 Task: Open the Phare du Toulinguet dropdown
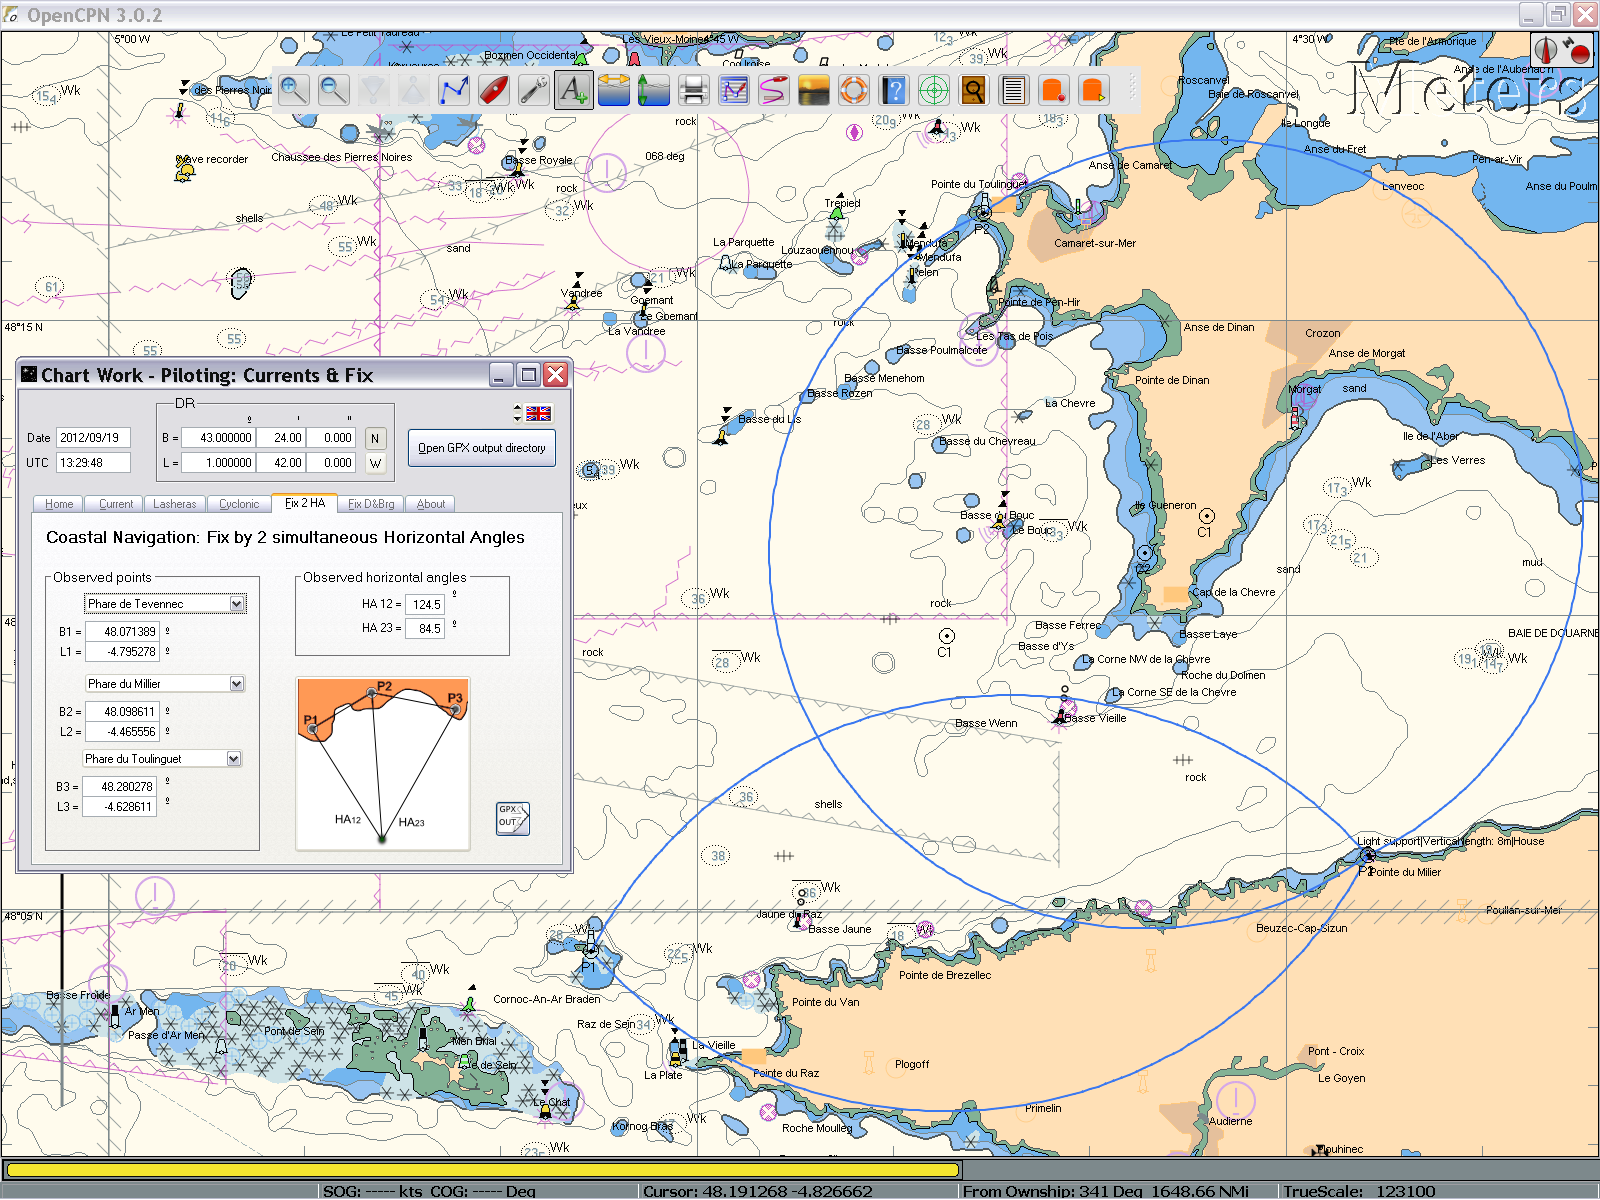click(x=234, y=759)
